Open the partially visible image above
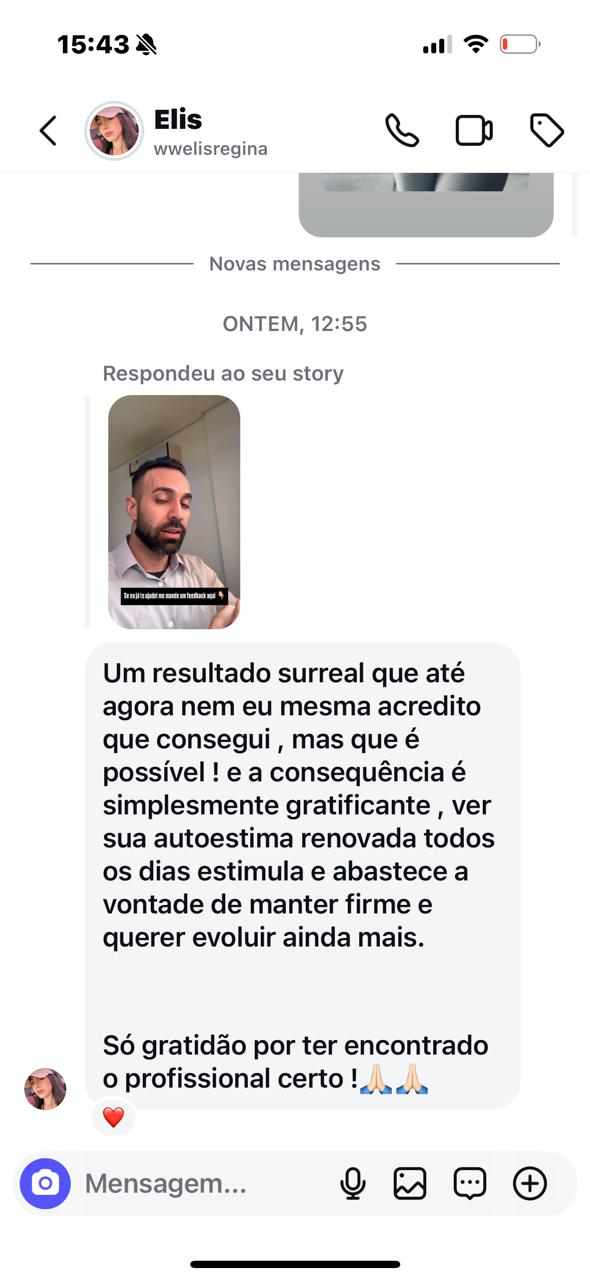Image resolution: width=590 pixels, height=1280 pixels. pos(426,204)
